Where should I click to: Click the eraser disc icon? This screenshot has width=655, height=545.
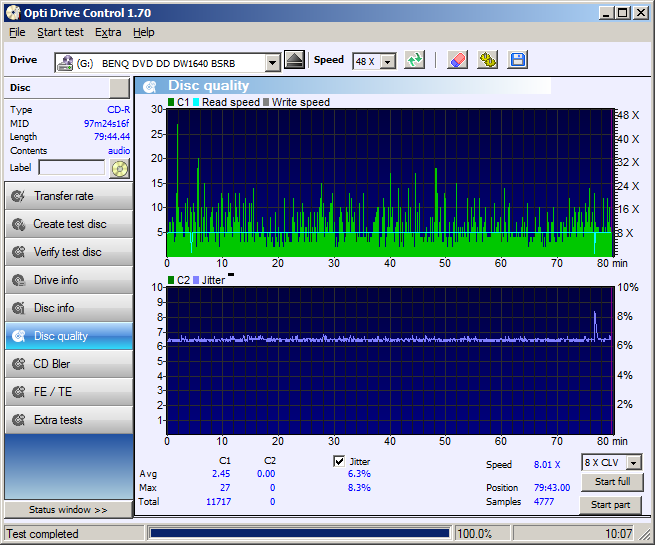457,60
